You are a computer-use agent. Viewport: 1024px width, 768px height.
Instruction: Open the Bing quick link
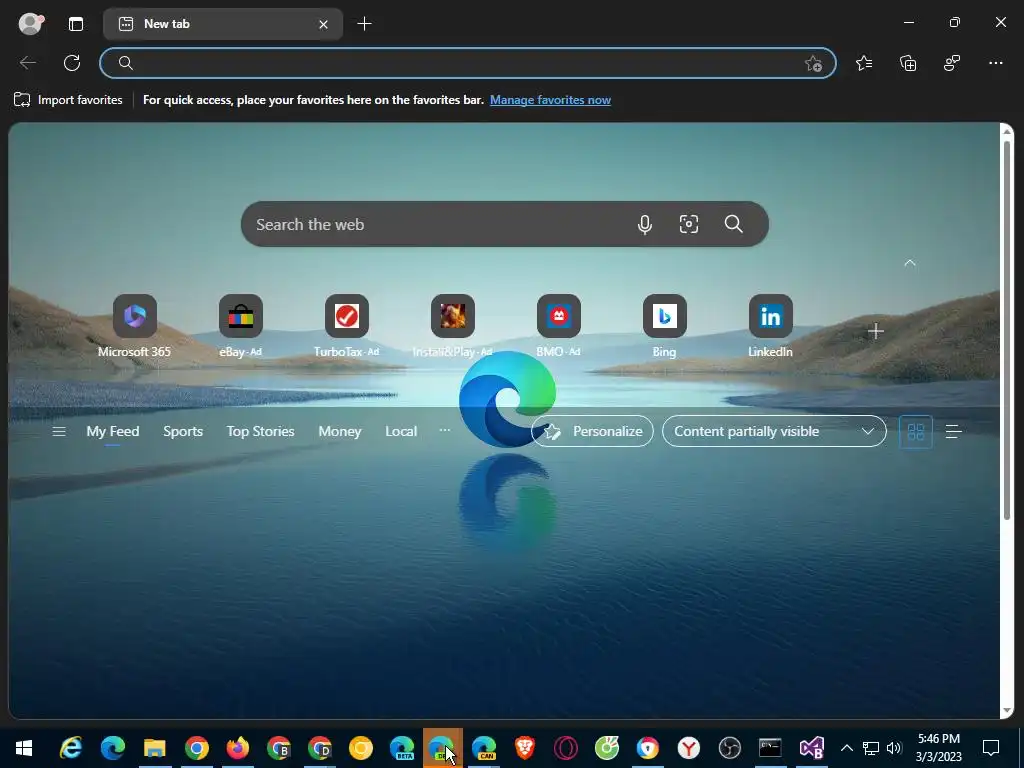point(665,326)
